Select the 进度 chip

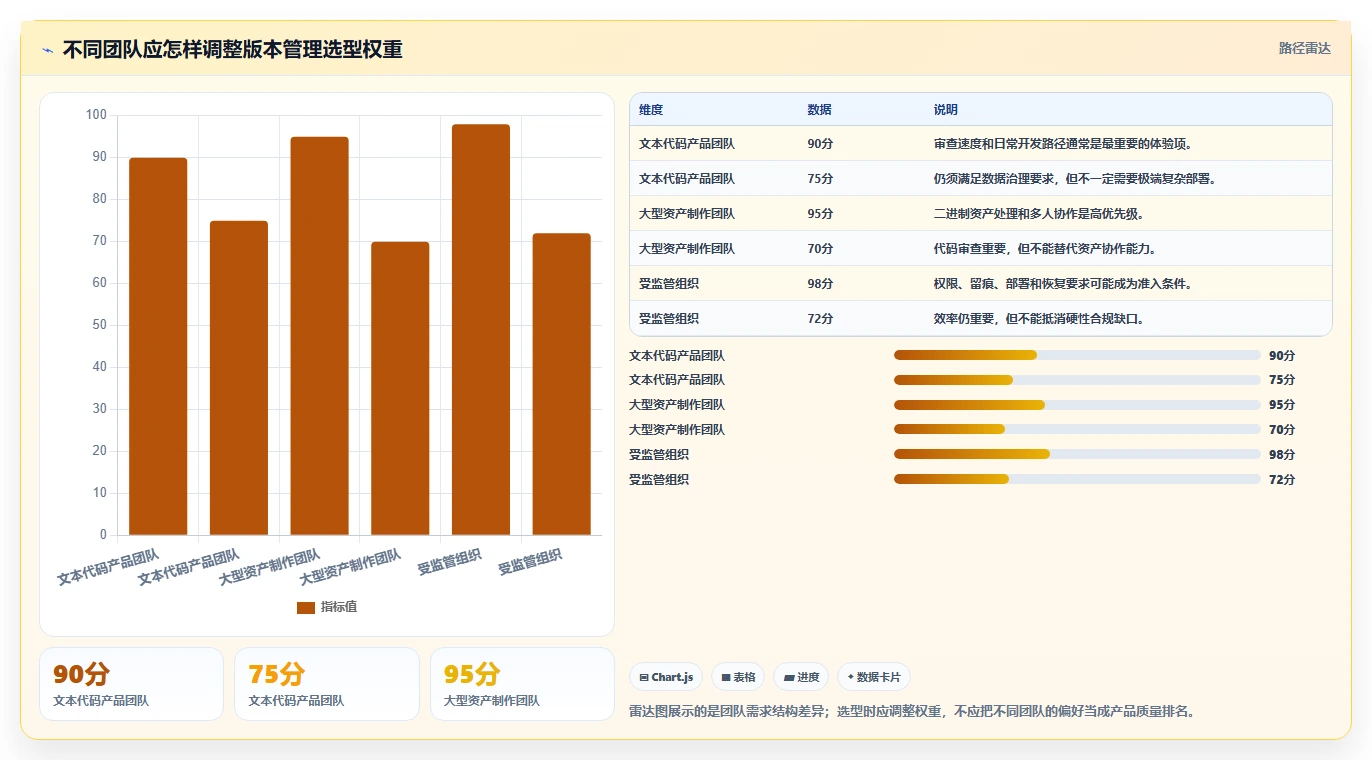tap(801, 677)
